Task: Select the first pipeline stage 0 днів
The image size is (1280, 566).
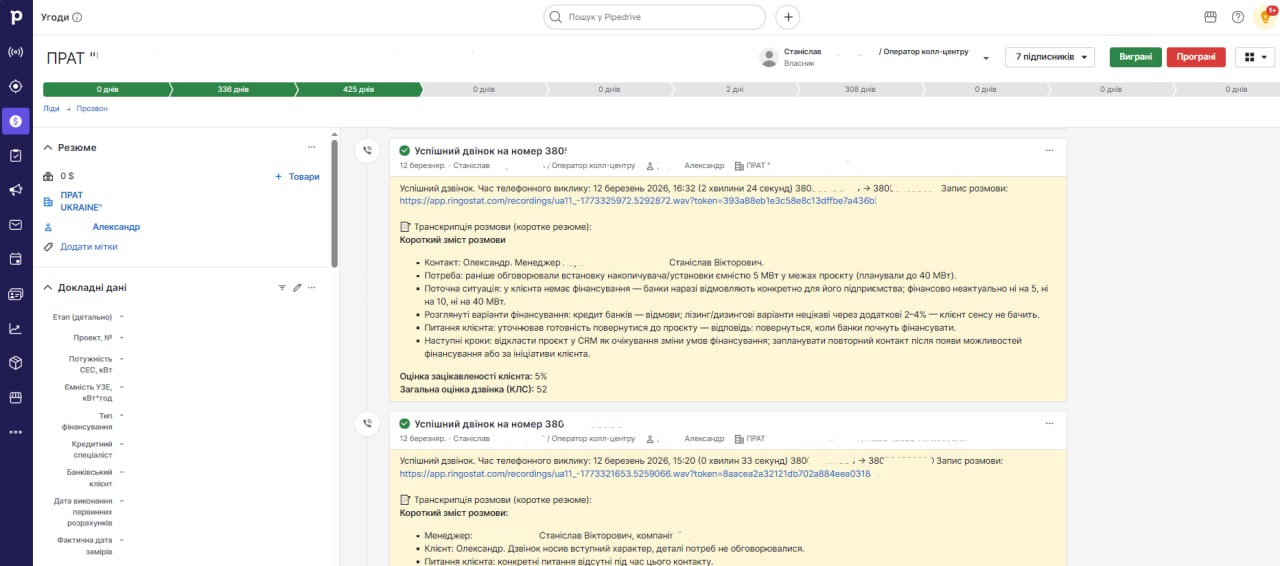Action: pos(107,89)
